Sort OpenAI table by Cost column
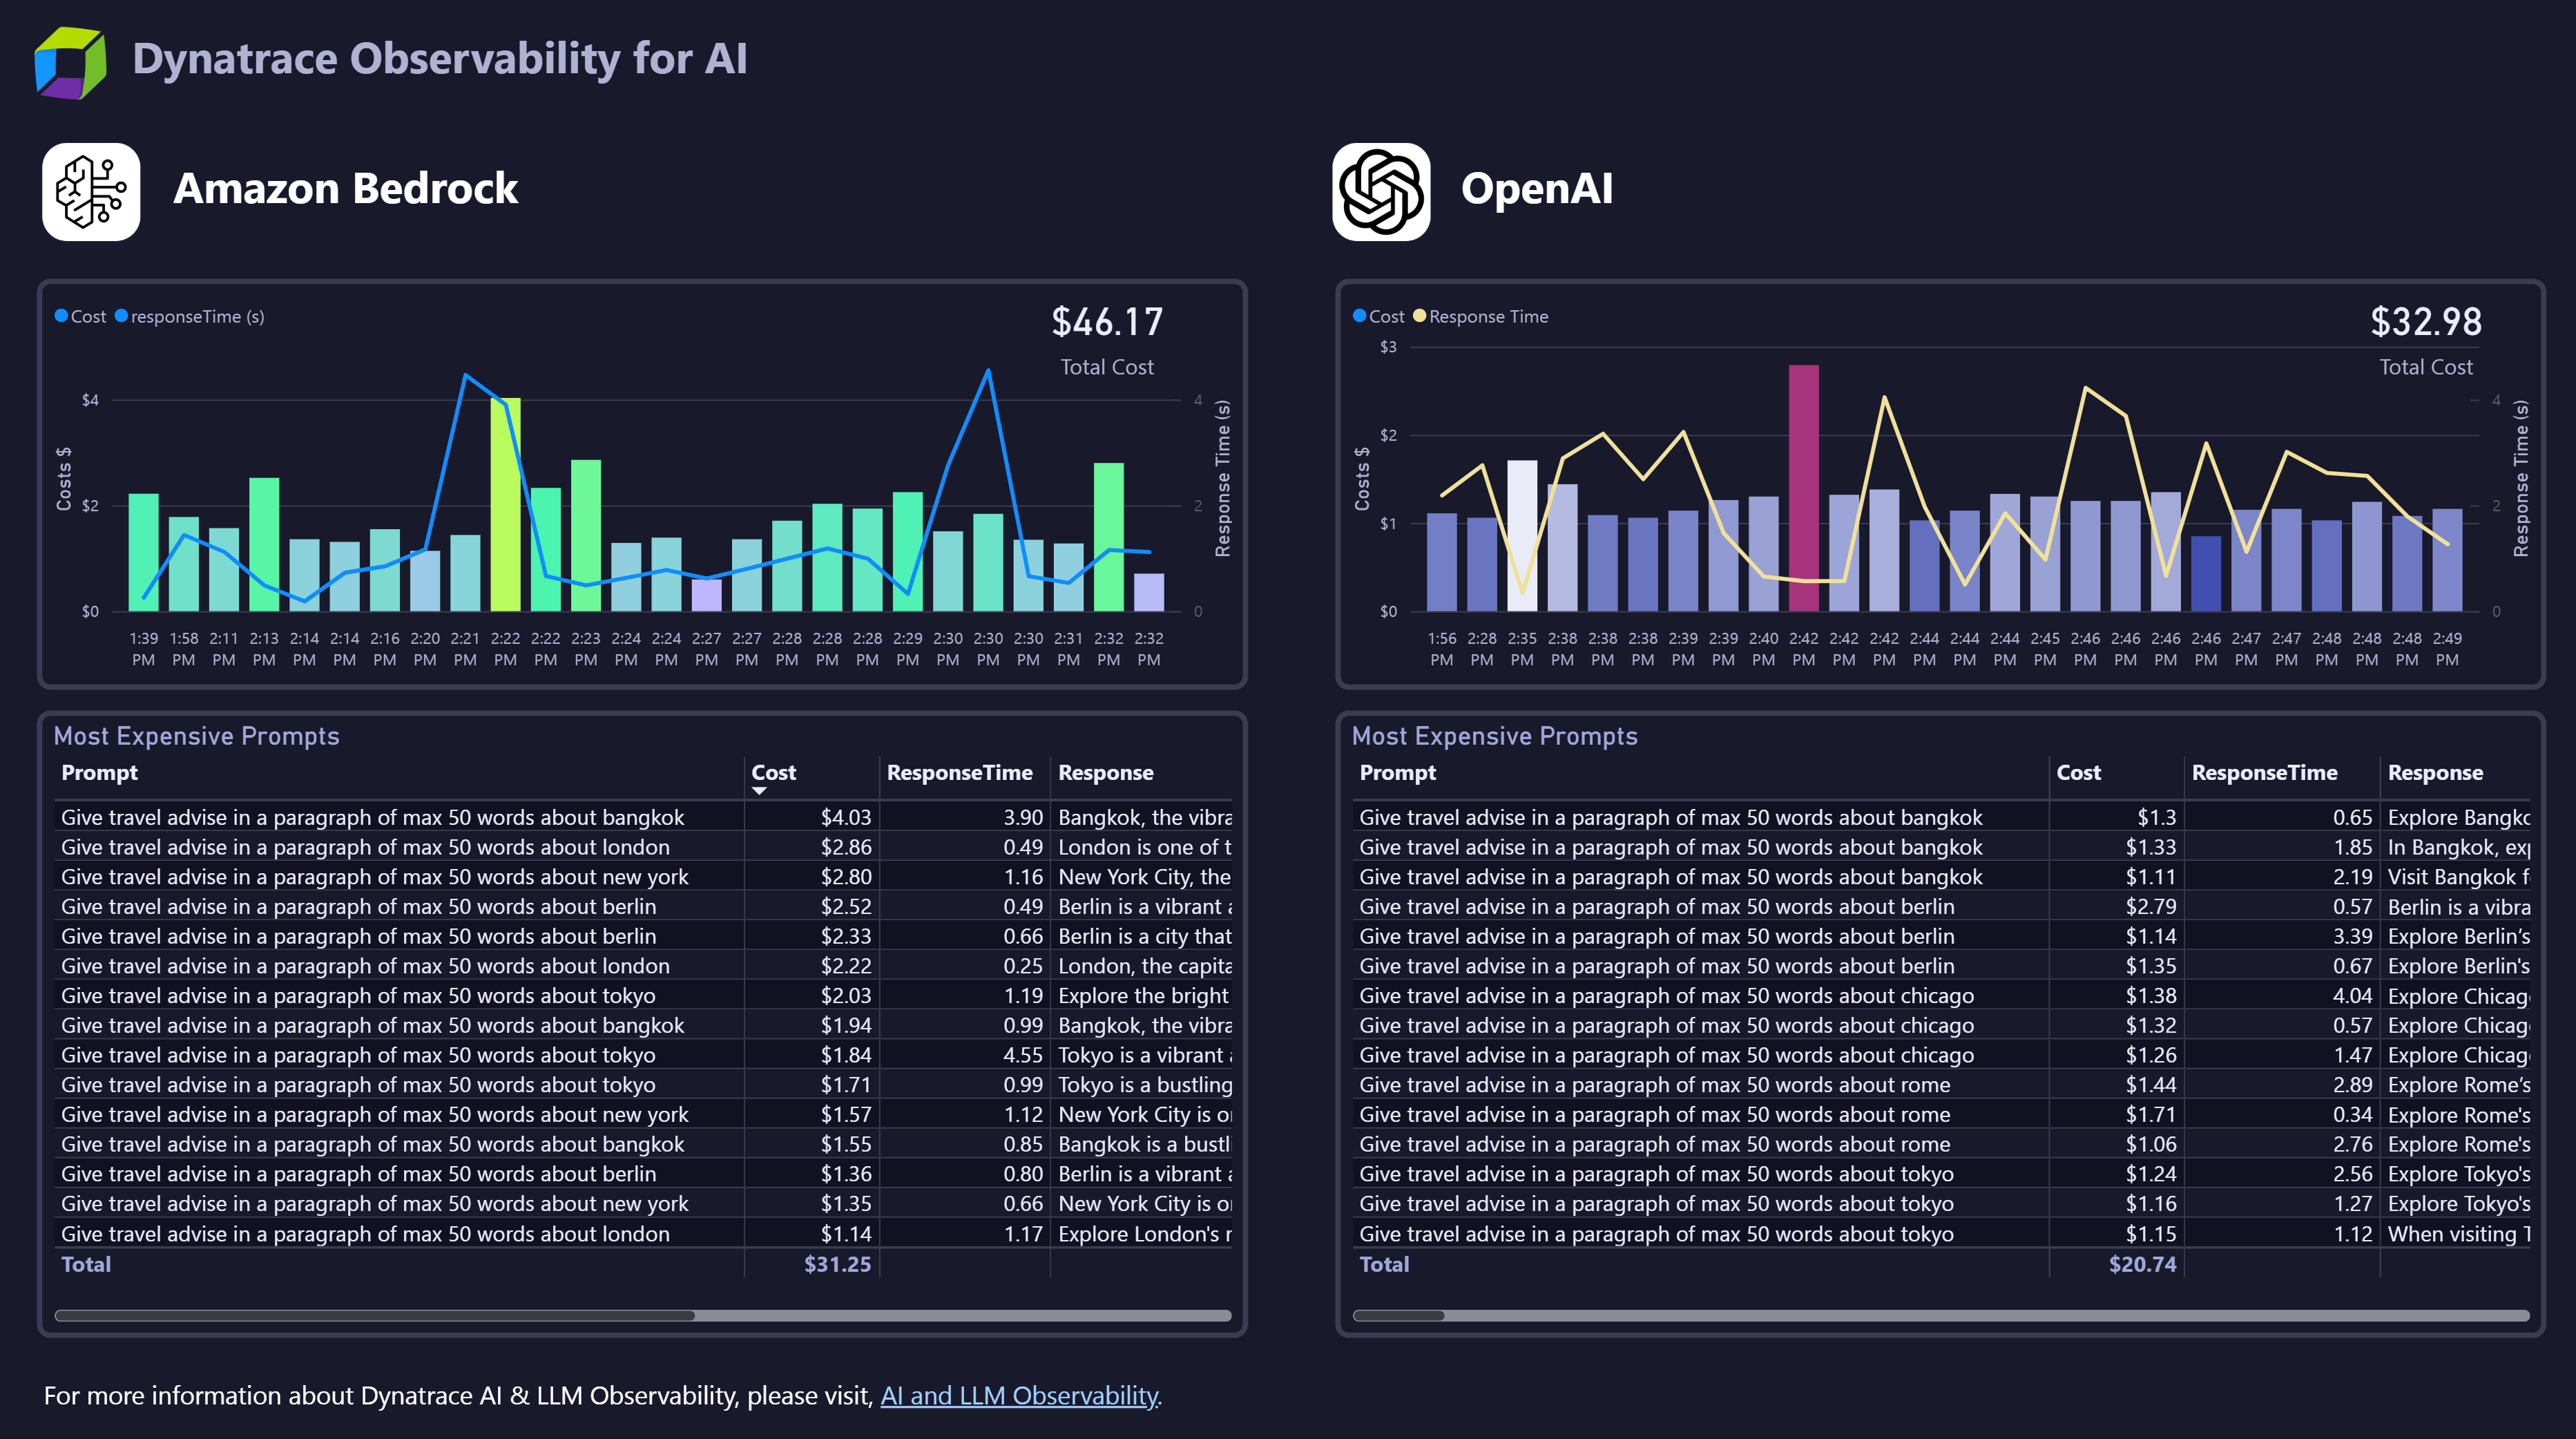The image size is (2576, 1439). point(2080,772)
